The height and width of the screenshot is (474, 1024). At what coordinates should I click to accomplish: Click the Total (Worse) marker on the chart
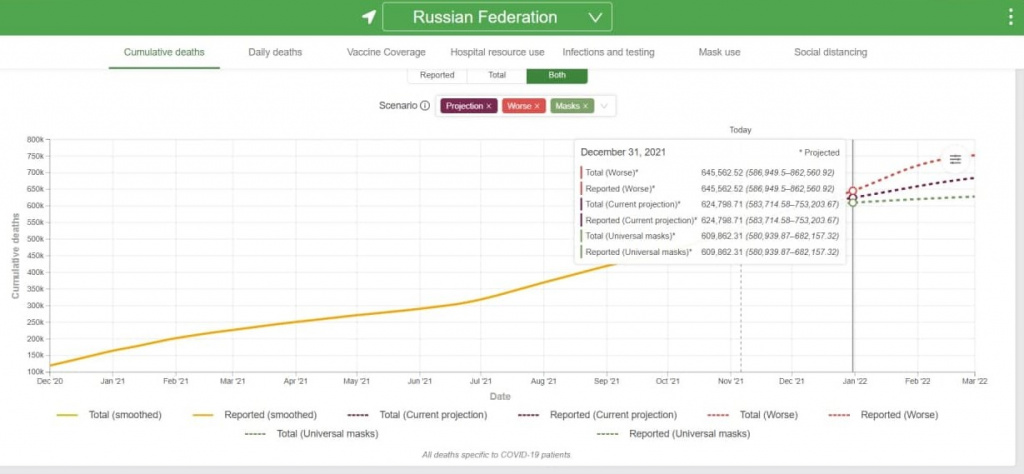coord(852,192)
